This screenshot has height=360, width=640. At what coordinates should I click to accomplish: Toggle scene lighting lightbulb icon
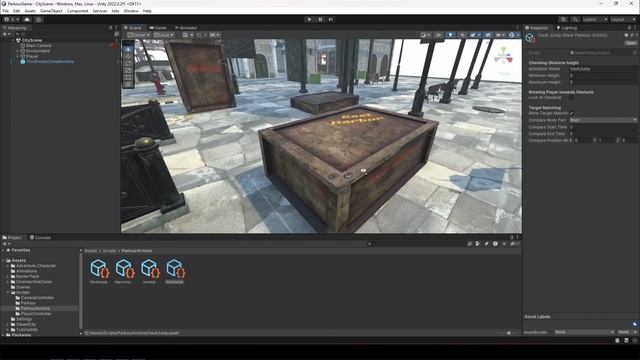coord(450,35)
